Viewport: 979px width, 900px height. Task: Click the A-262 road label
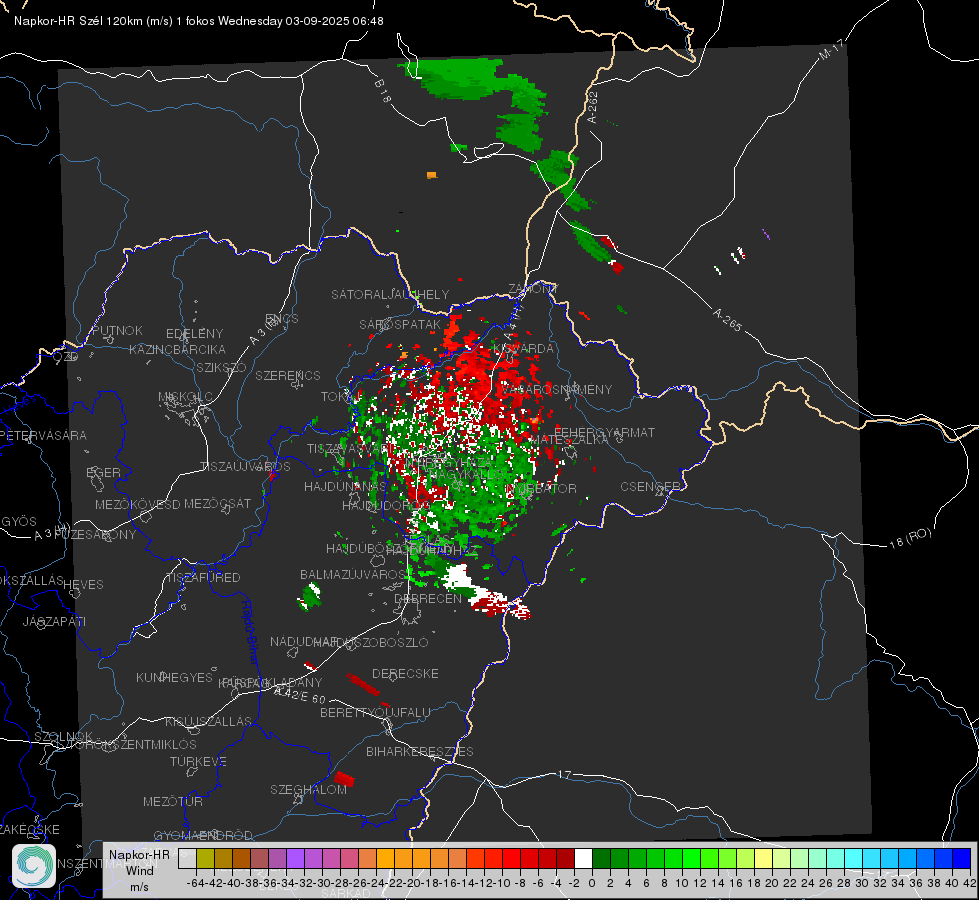coord(593,107)
